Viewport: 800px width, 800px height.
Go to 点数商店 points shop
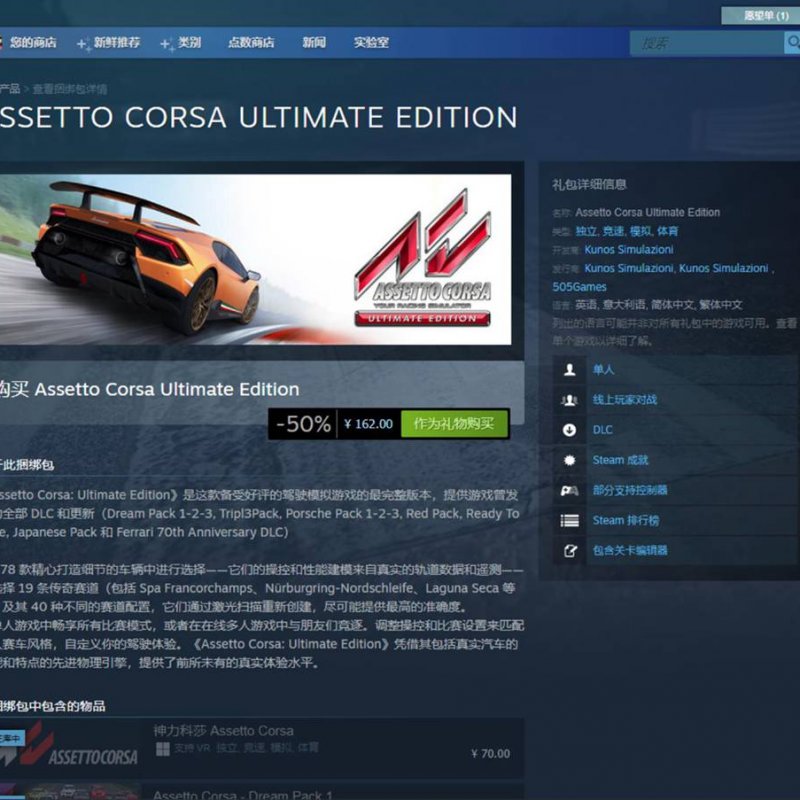point(251,42)
